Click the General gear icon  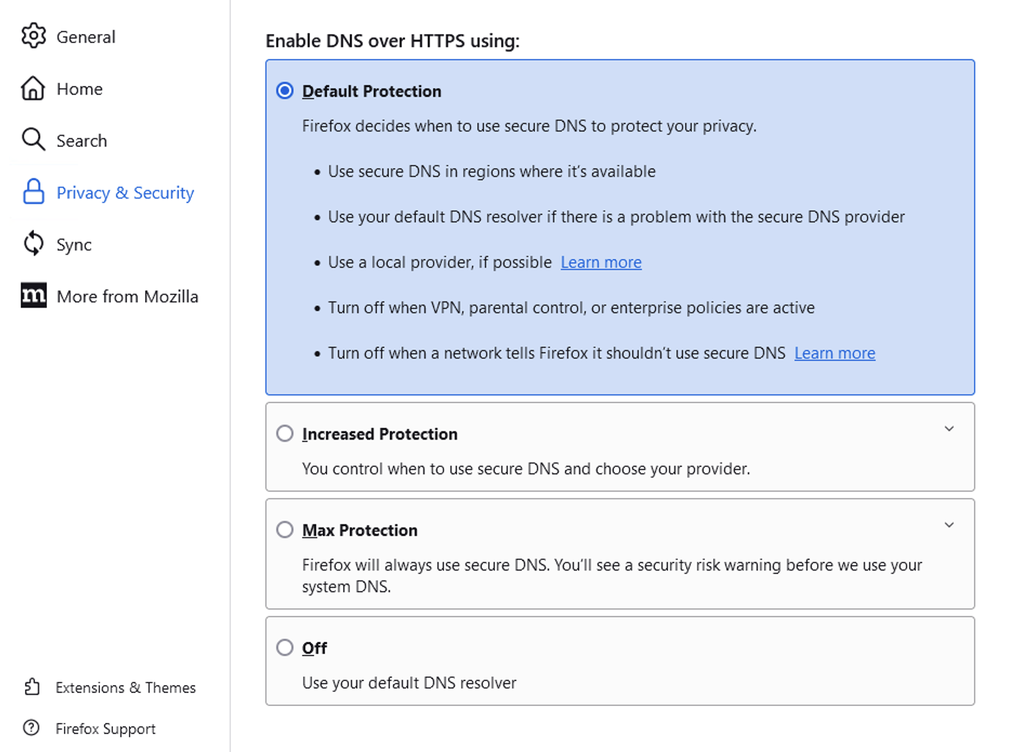(33, 37)
